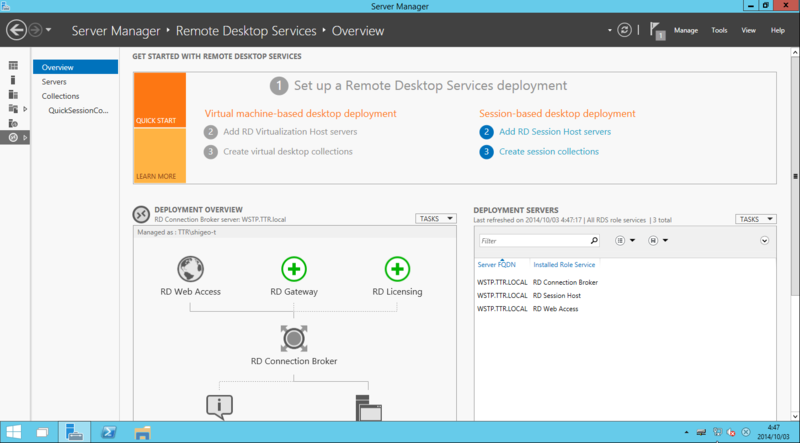Click Remote Desktop Services sidebar icon

click(x=13, y=137)
